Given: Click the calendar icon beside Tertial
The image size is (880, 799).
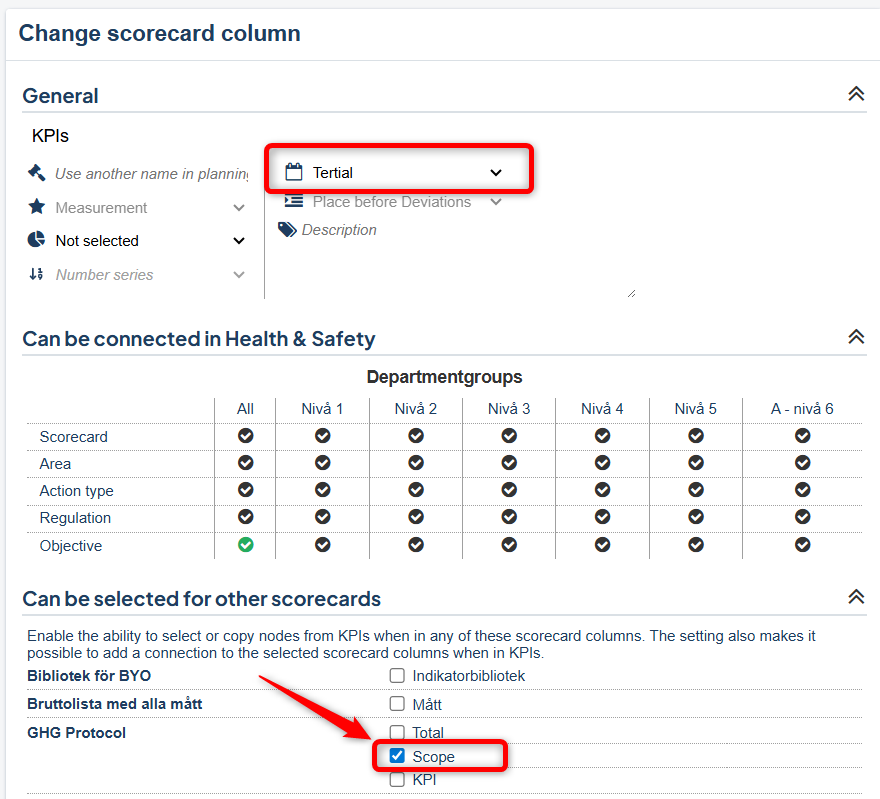Looking at the screenshot, I should pyautogui.click(x=293, y=172).
